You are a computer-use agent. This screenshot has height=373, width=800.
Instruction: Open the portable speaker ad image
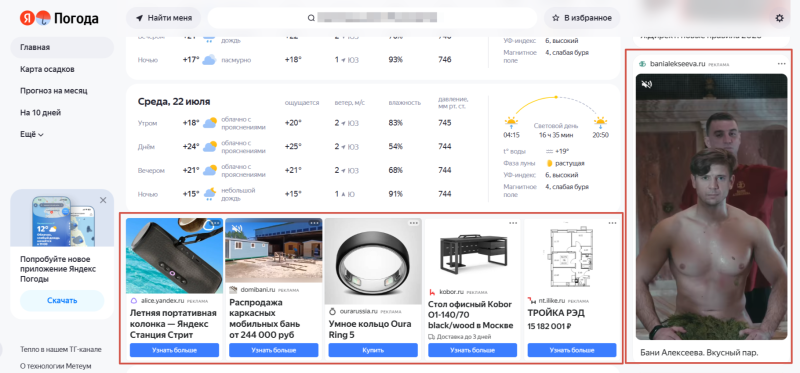coord(174,256)
